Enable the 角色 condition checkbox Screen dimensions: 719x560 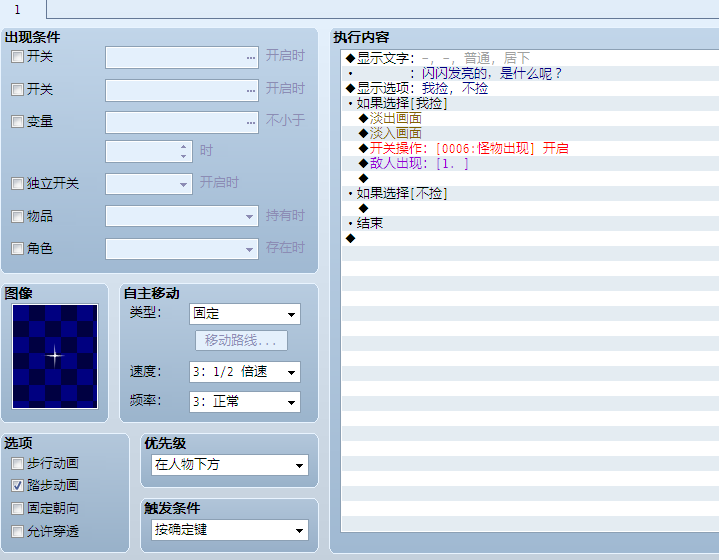tap(17, 249)
